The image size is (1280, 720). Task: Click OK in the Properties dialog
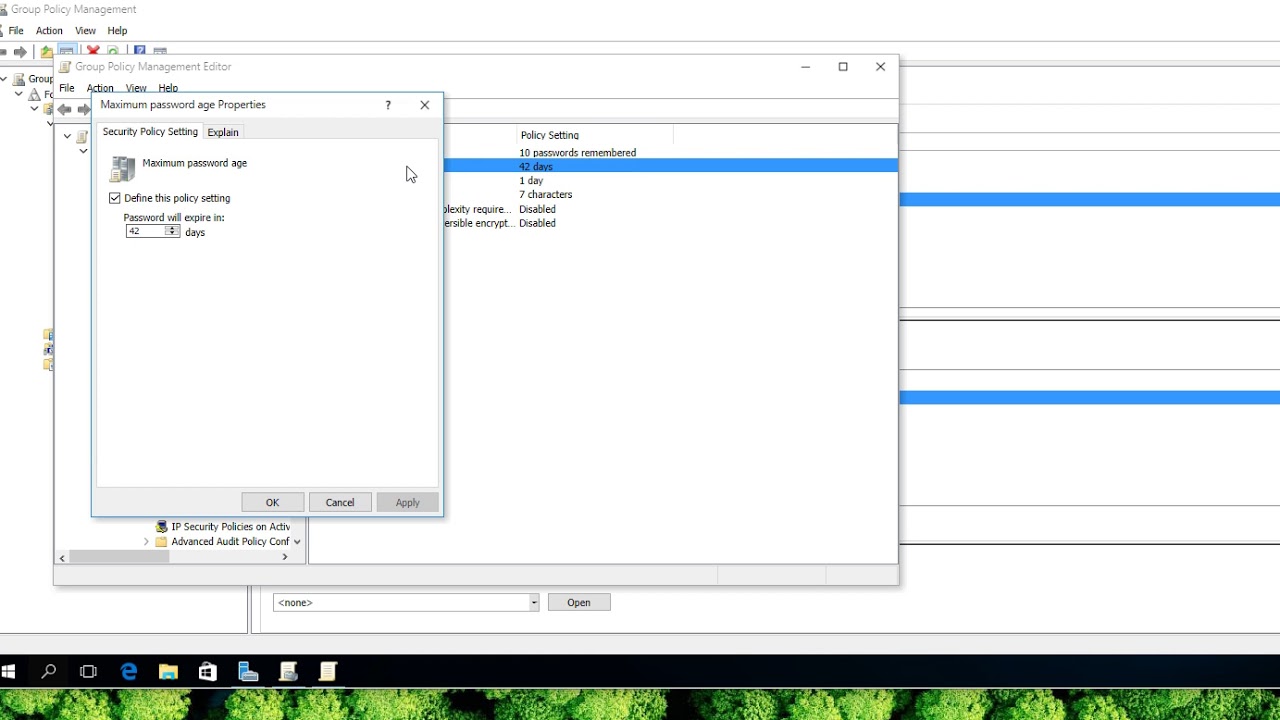(272, 502)
